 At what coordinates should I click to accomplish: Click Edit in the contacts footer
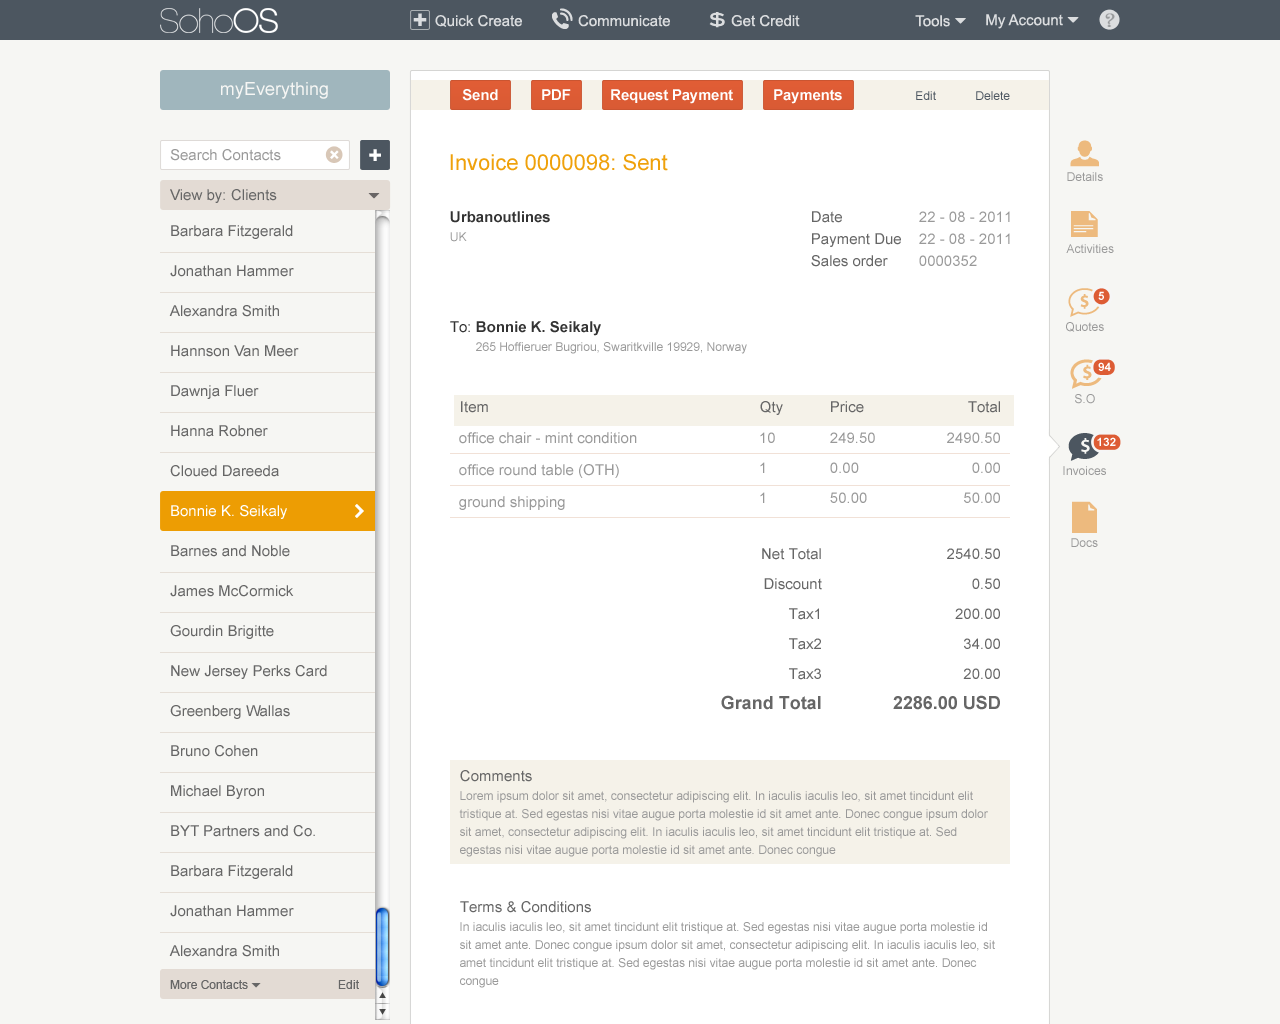pos(348,985)
